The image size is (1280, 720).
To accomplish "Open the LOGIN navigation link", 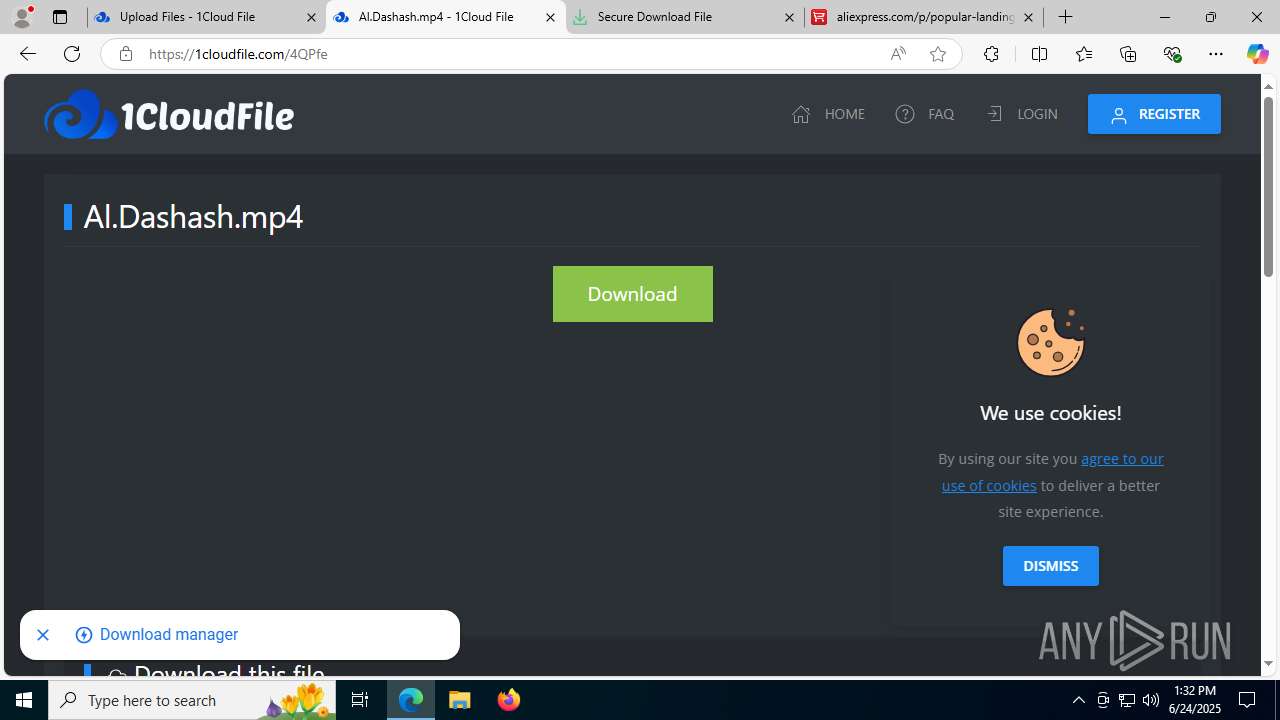I will (x=1021, y=114).
